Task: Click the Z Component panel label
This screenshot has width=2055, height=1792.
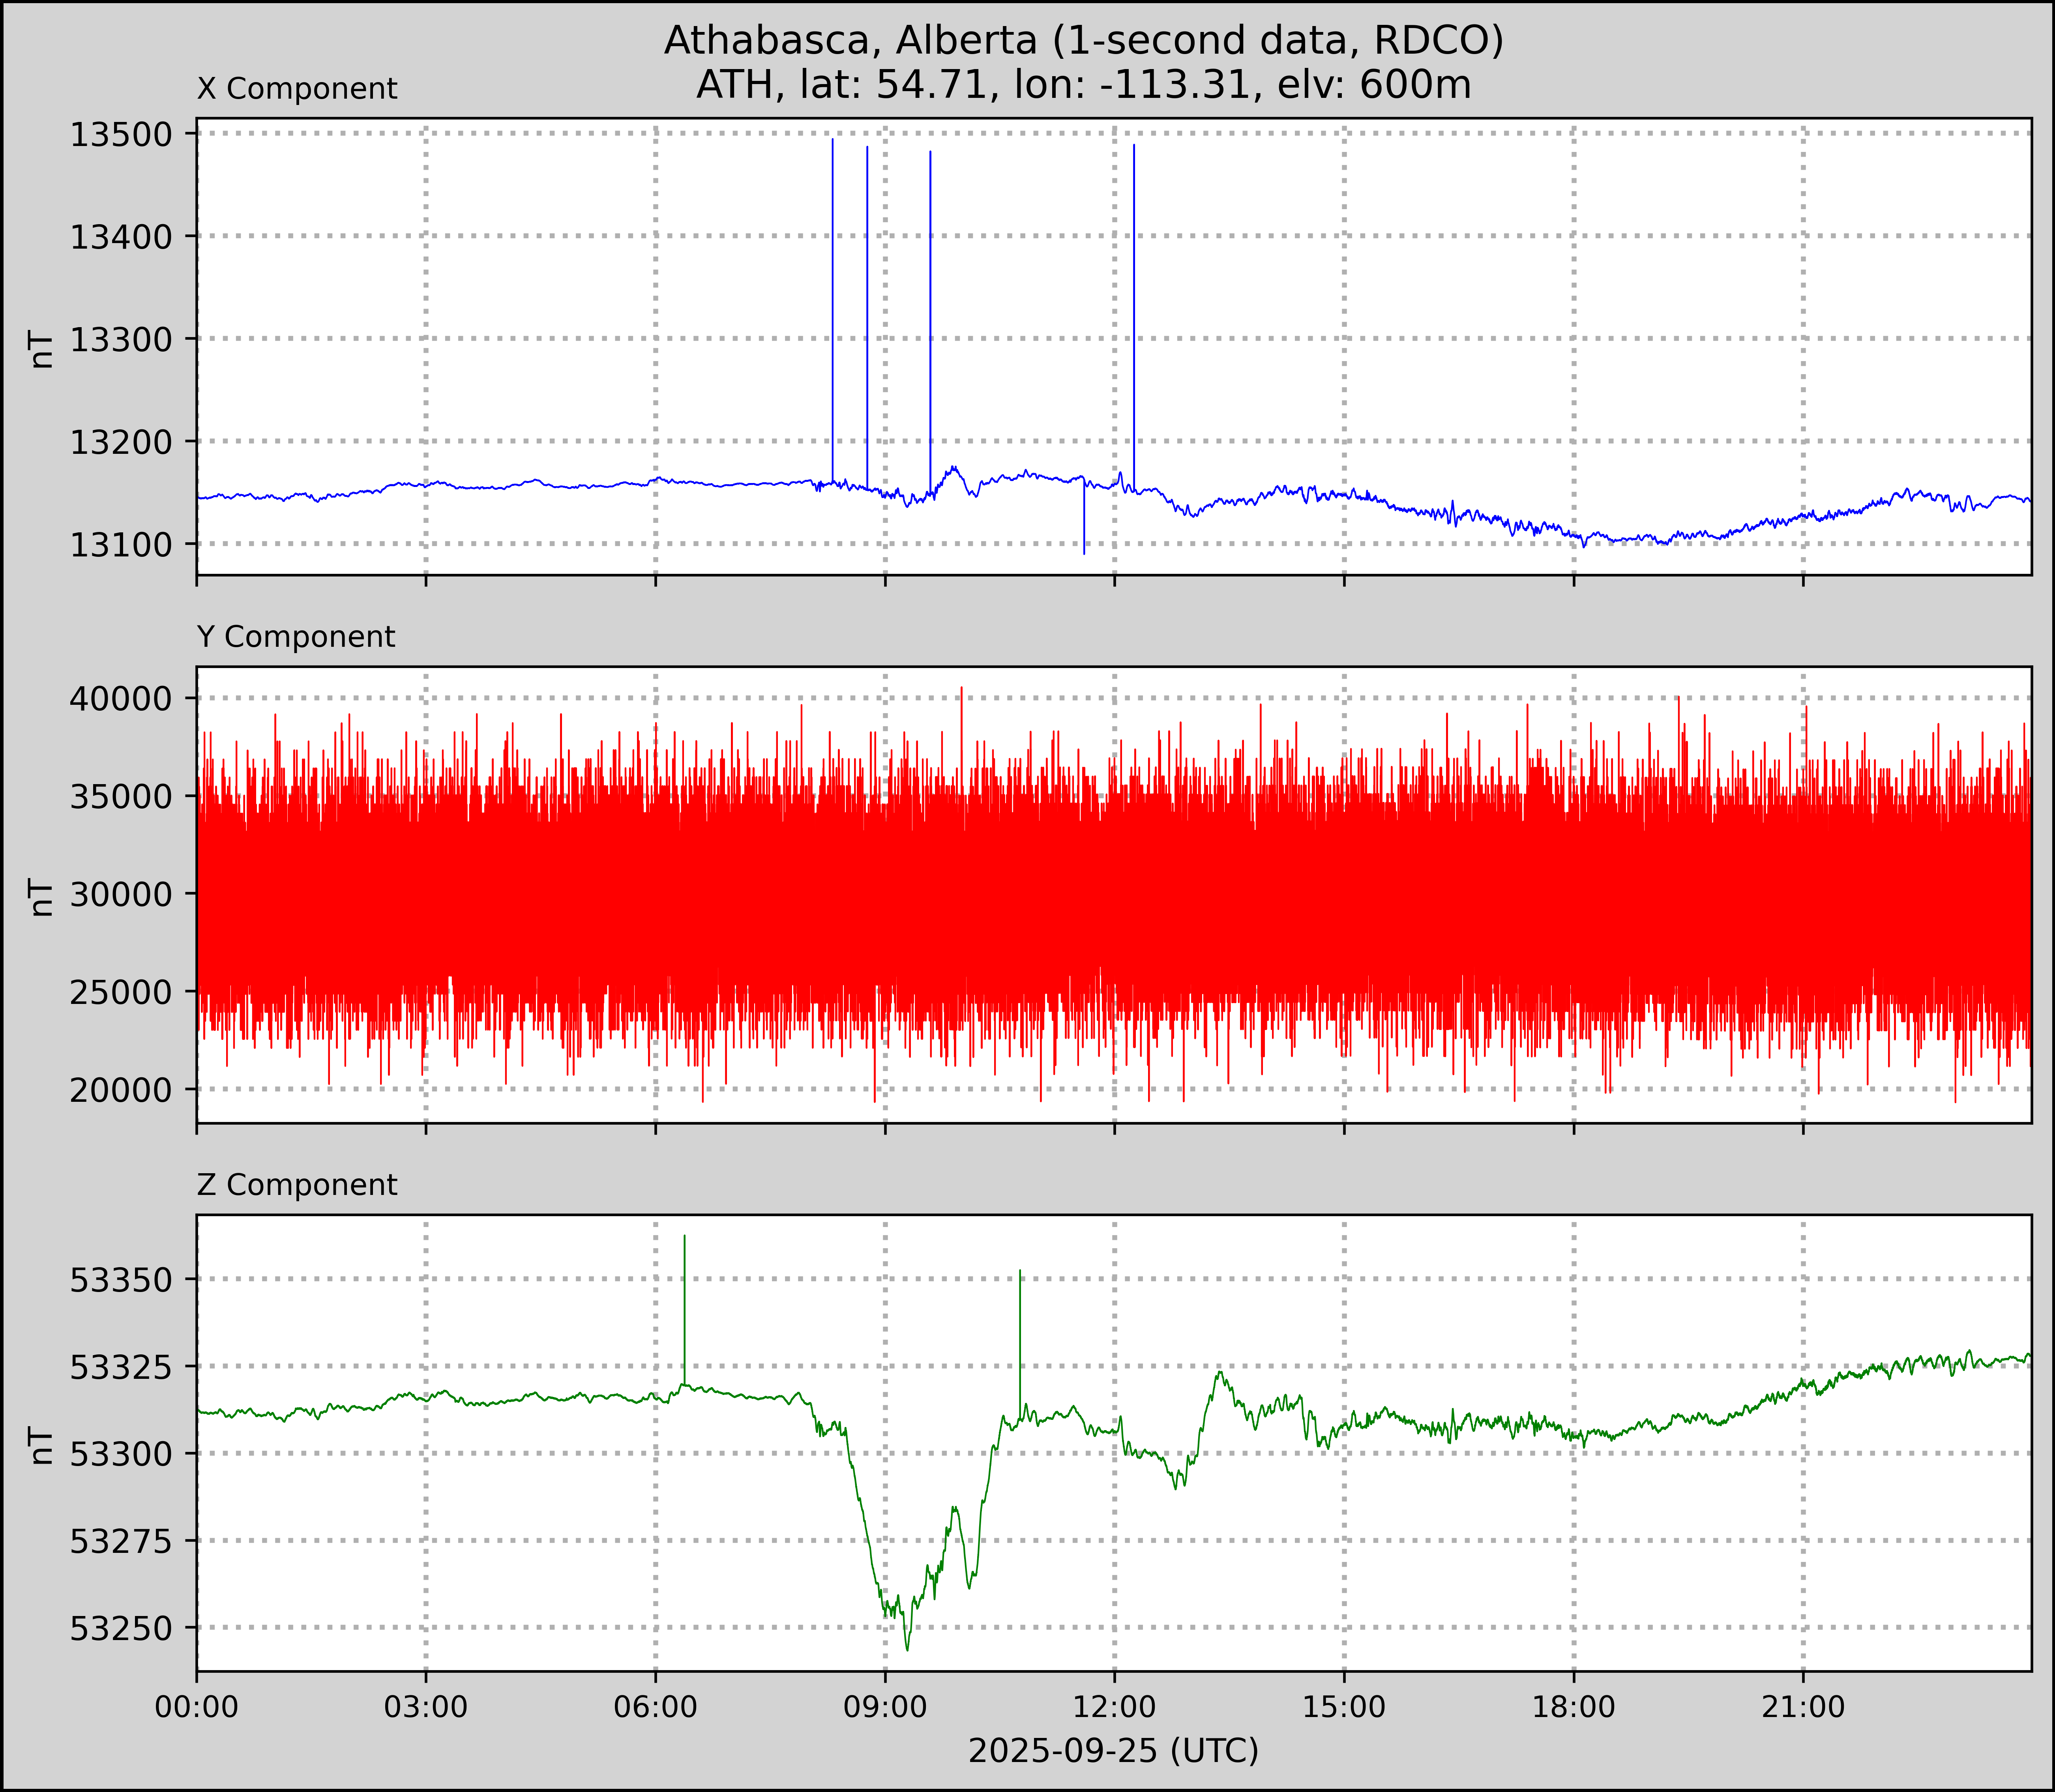Action: pyautogui.click(x=297, y=1185)
